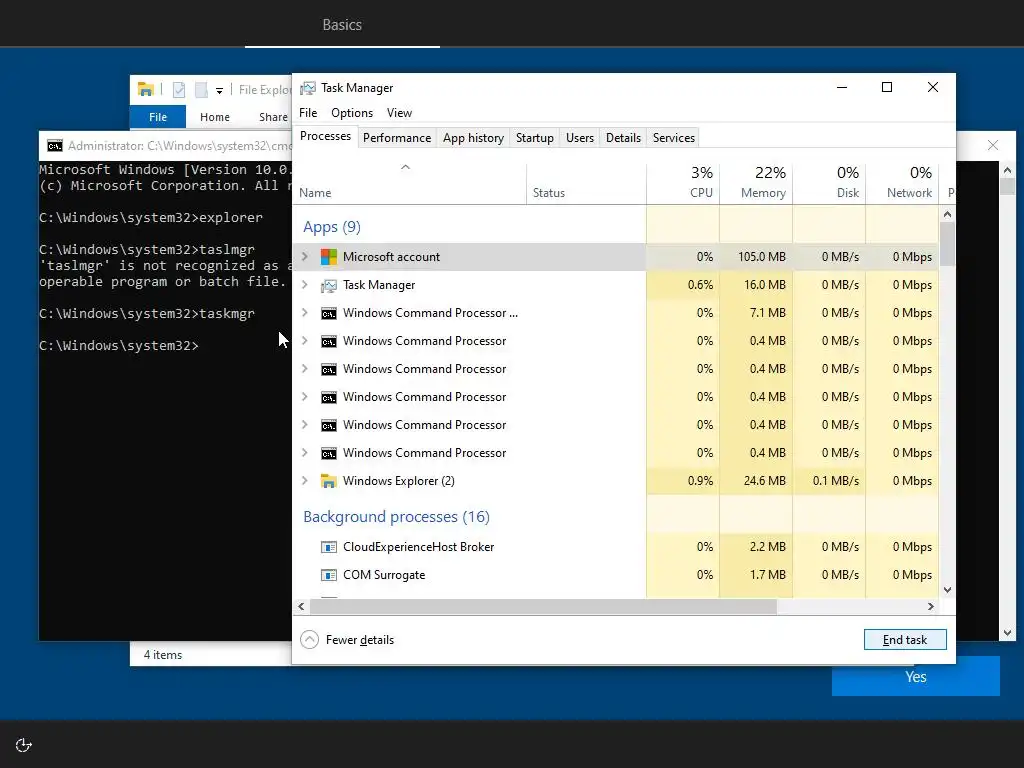Screen dimensions: 1024x768
Task: Expand the Windows Explorer (2) row
Action: point(304,481)
